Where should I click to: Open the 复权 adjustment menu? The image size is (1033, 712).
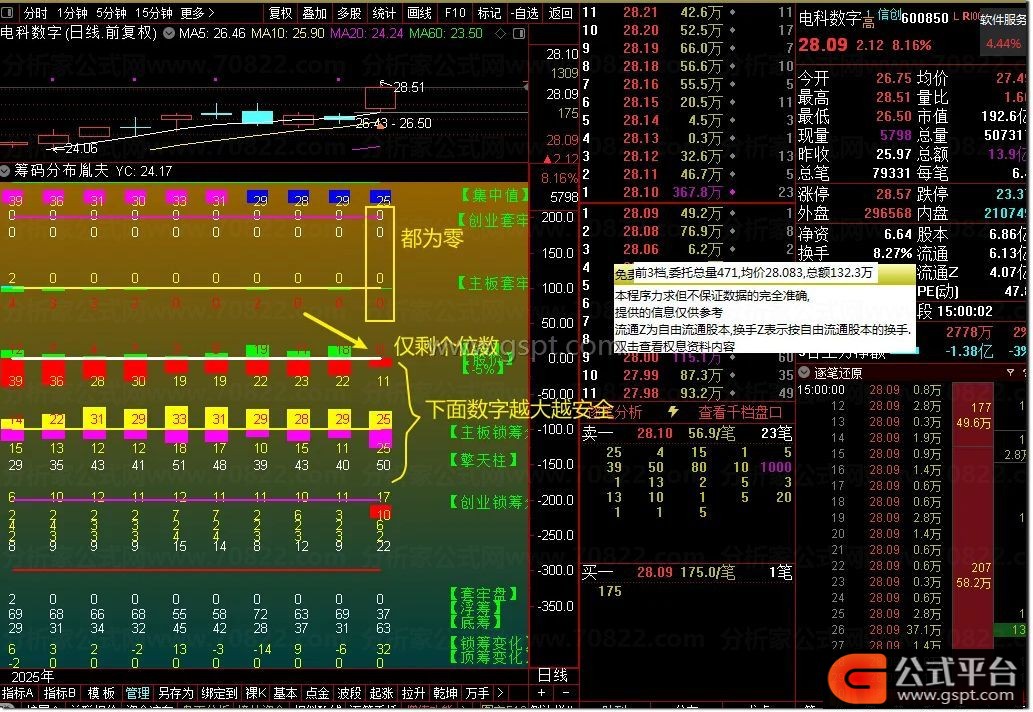280,13
